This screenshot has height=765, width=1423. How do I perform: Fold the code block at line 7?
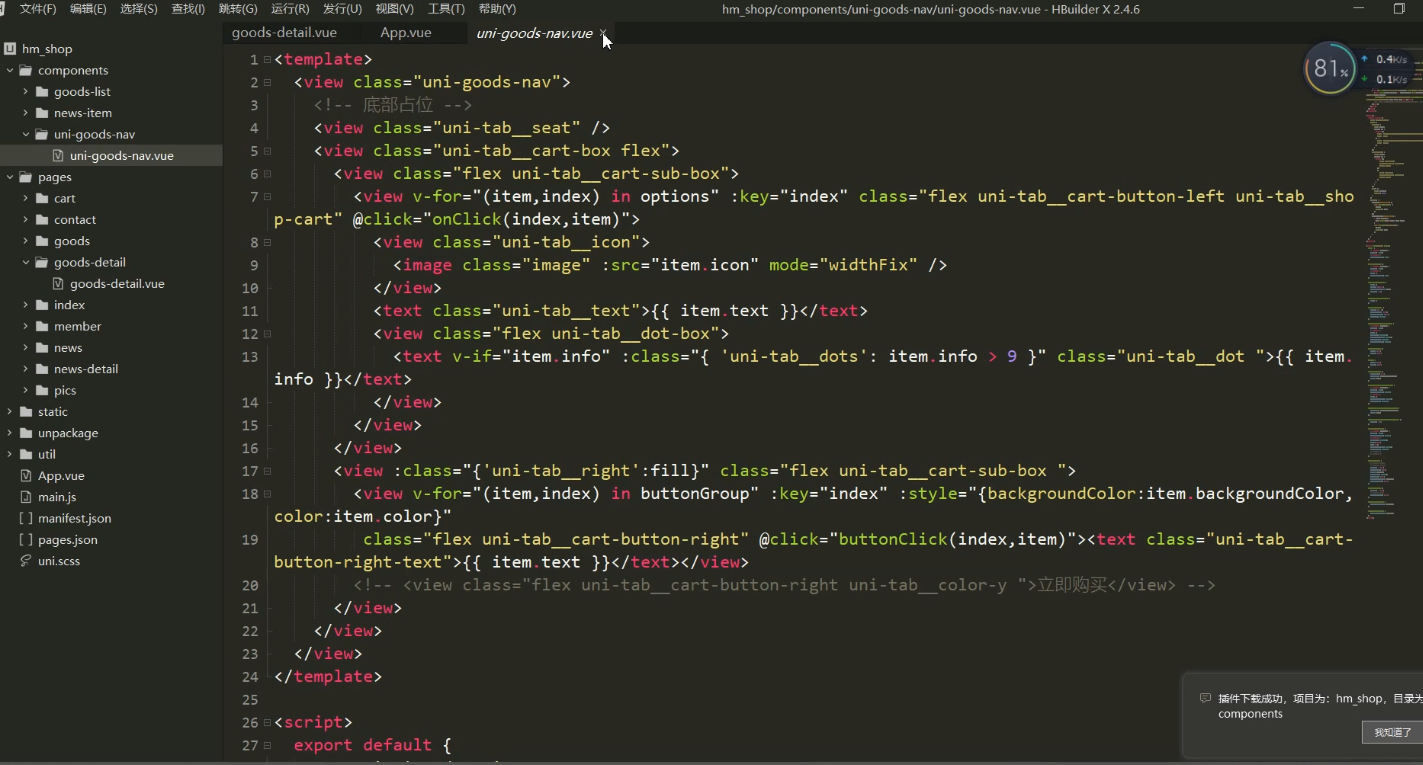tap(267, 197)
